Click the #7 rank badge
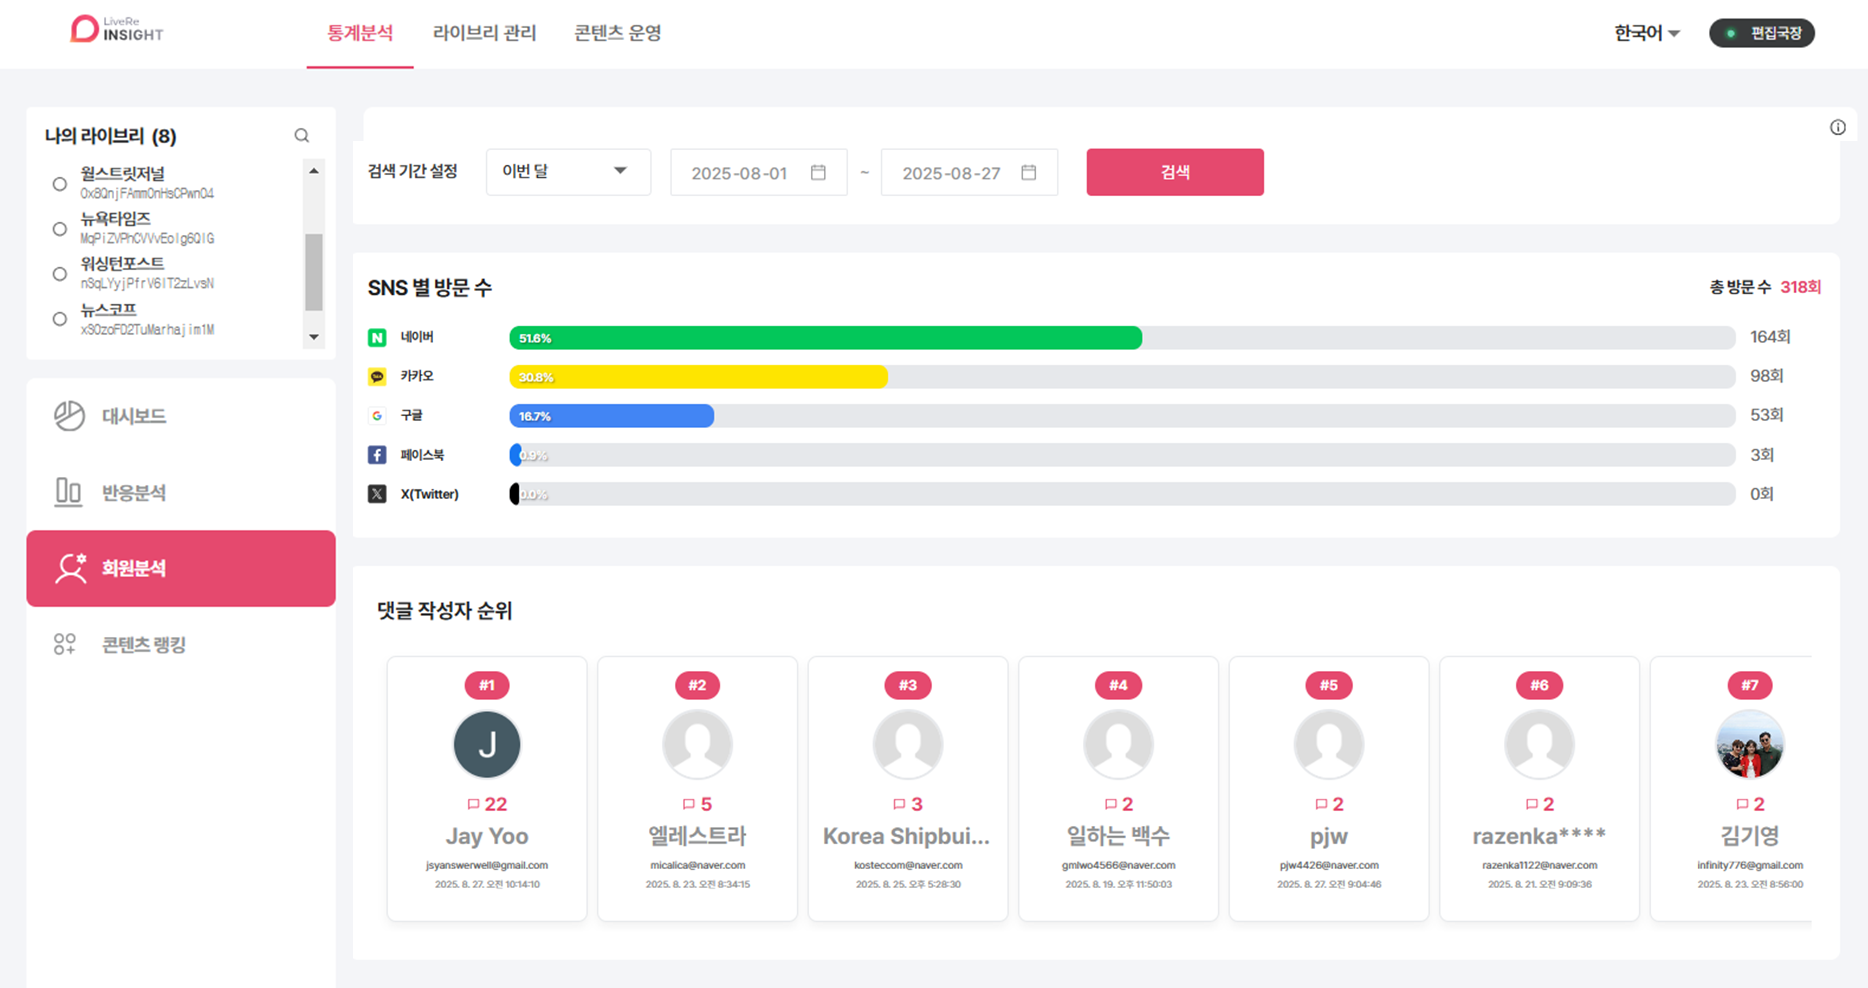The height and width of the screenshot is (988, 1868). pyautogui.click(x=1750, y=685)
